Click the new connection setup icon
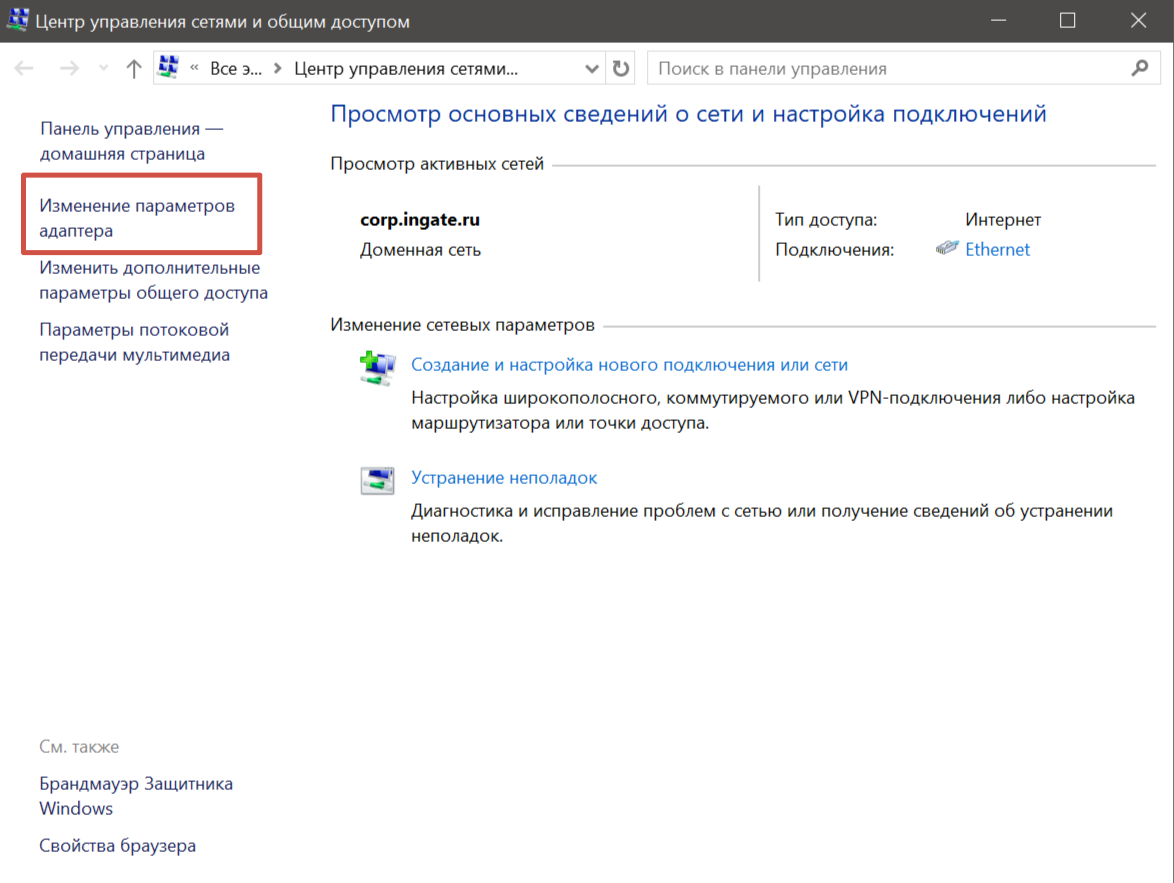The height and width of the screenshot is (883, 1174). click(377, 368)
